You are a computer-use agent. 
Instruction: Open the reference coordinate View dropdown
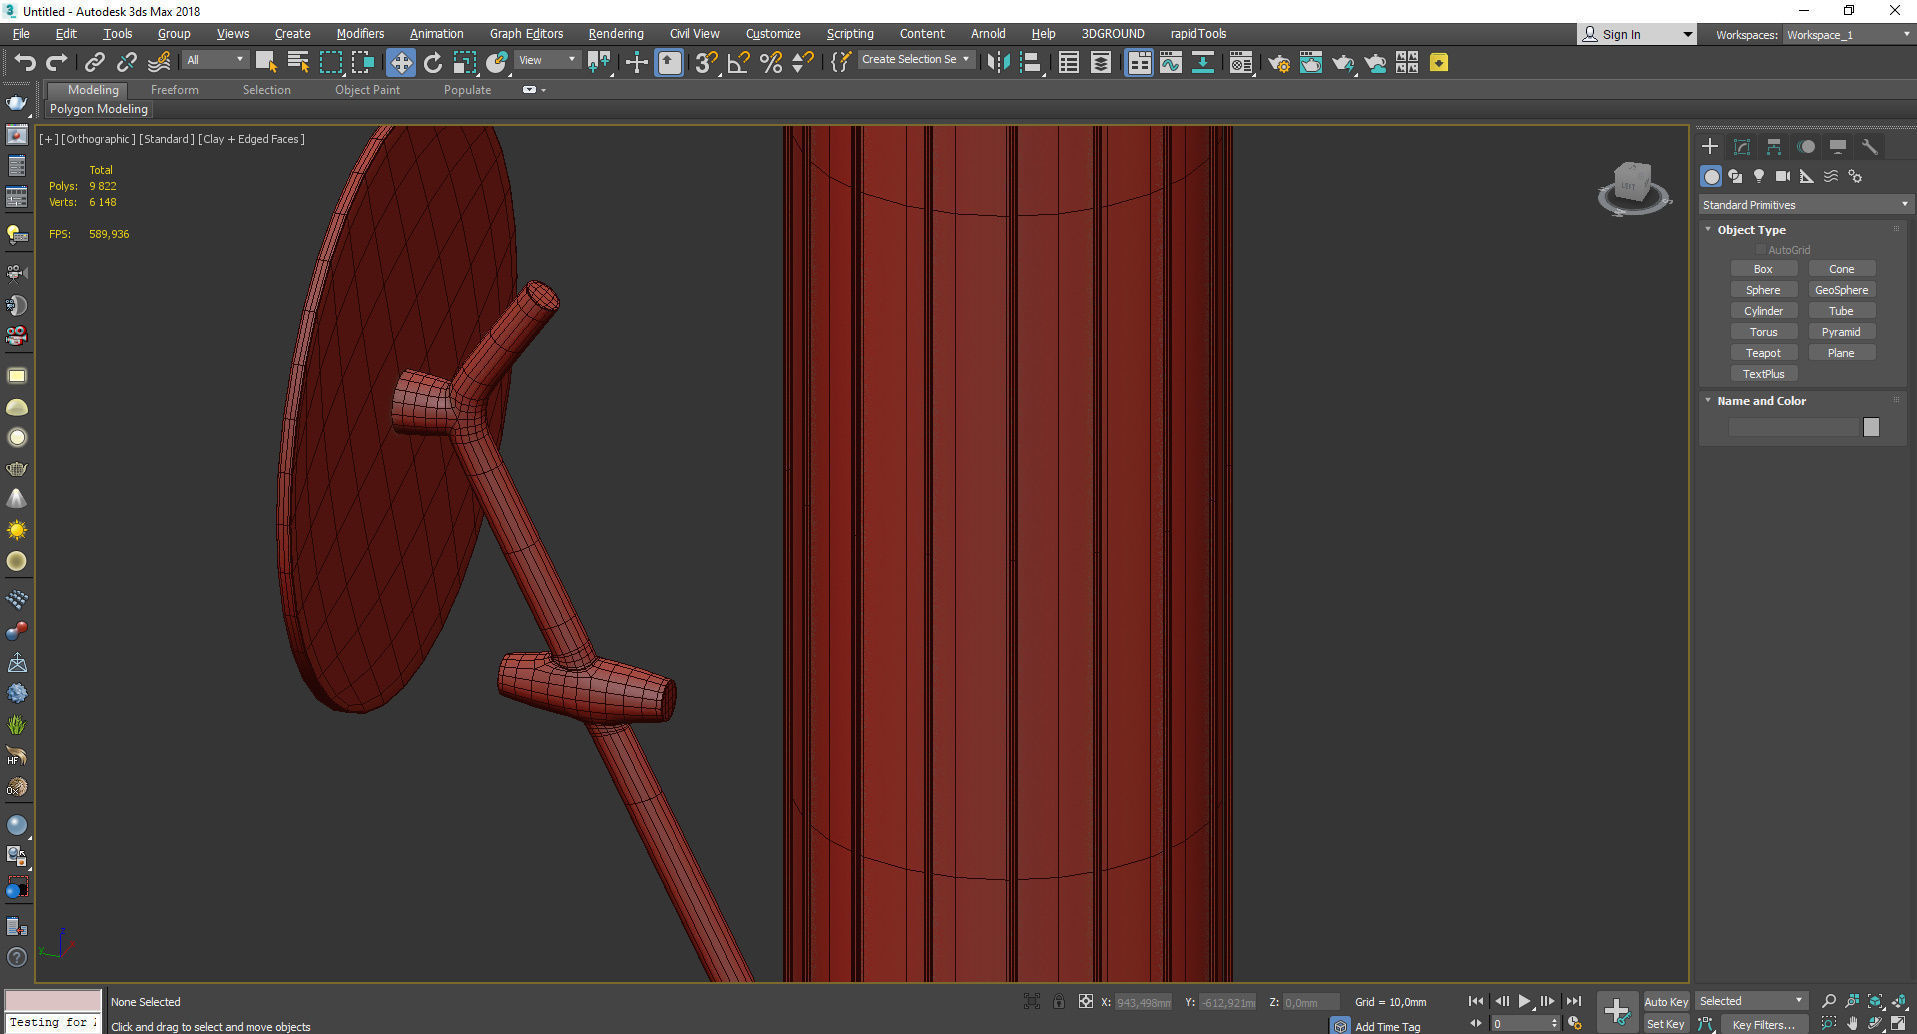click(547, 60)
